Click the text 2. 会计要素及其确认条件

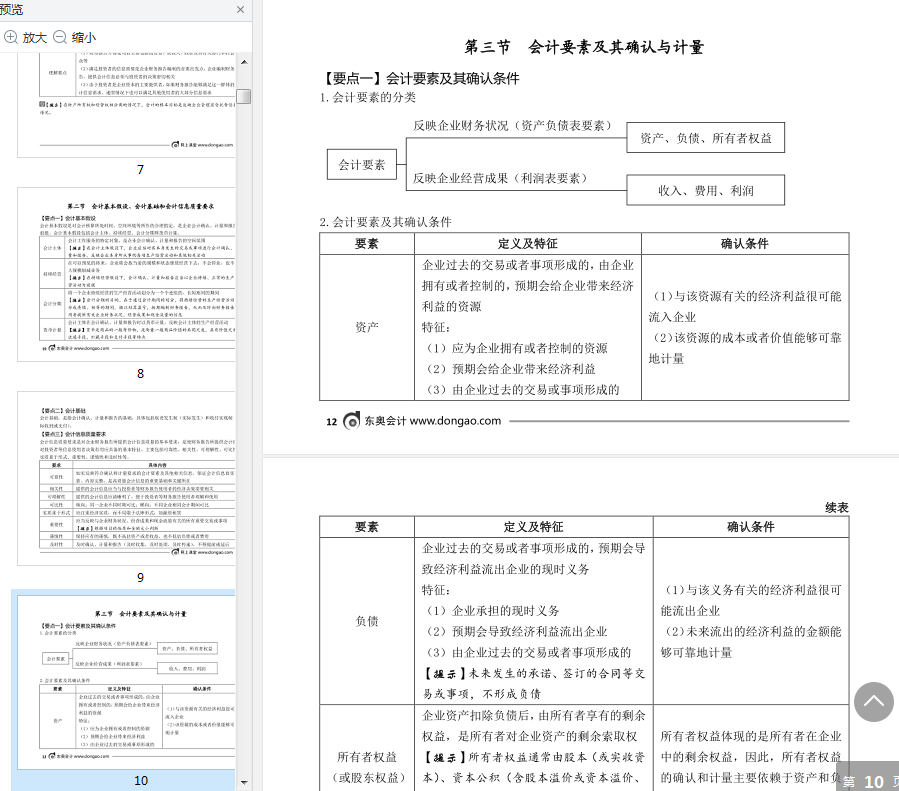click(386, 222)
